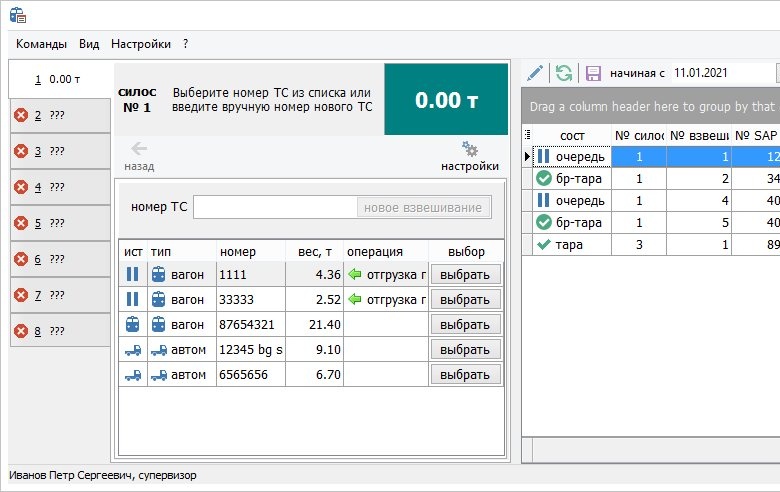Sort by сост column header

point(572,136)
